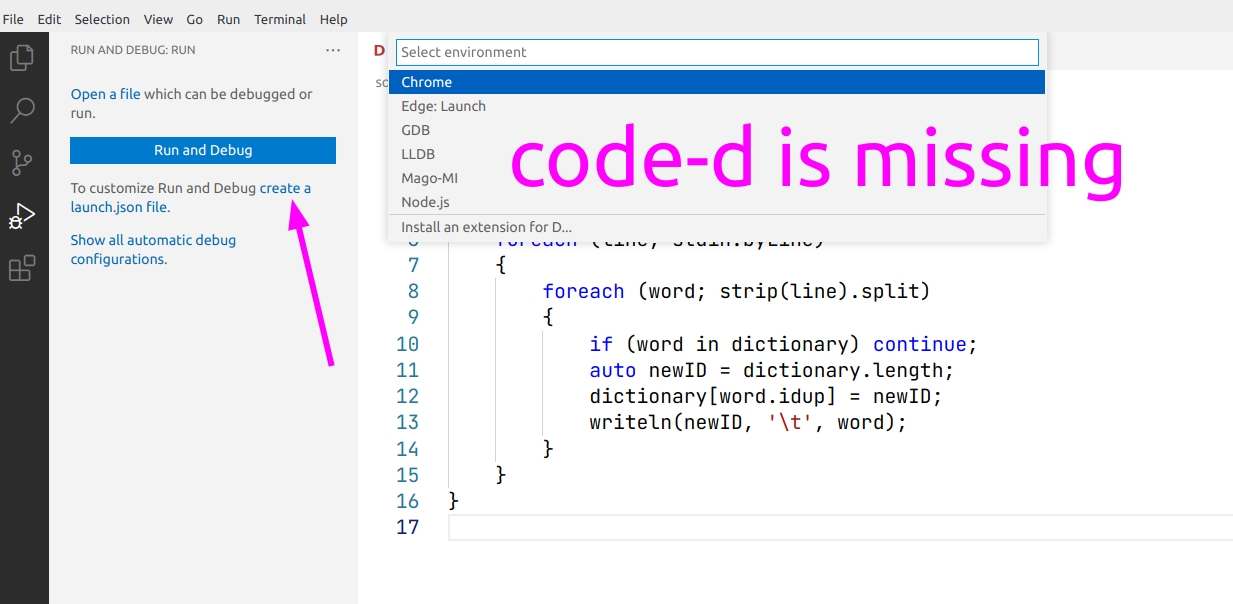Click the 'if' keyword on line 10
This screenshot has width=1233, height=604.
click(x=601, y=344)
